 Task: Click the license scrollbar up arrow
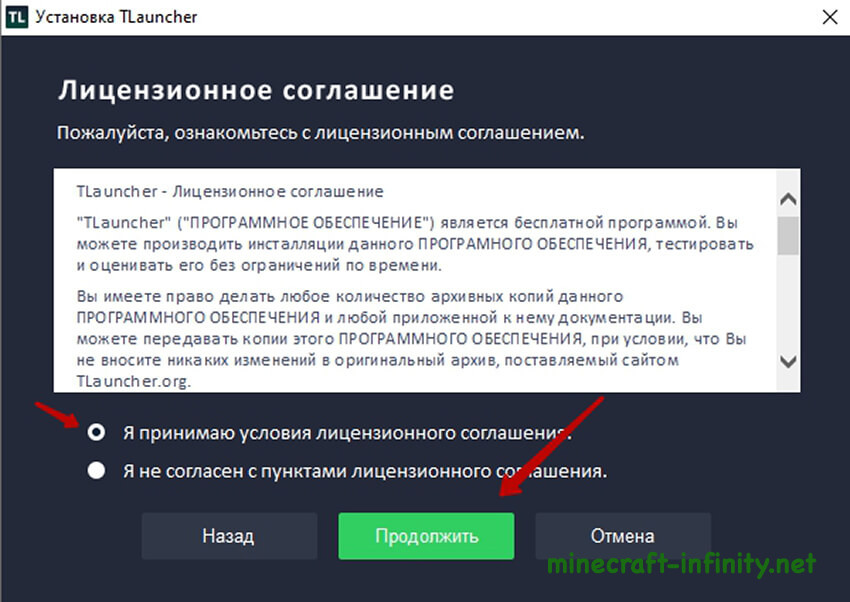click(788, 199)
